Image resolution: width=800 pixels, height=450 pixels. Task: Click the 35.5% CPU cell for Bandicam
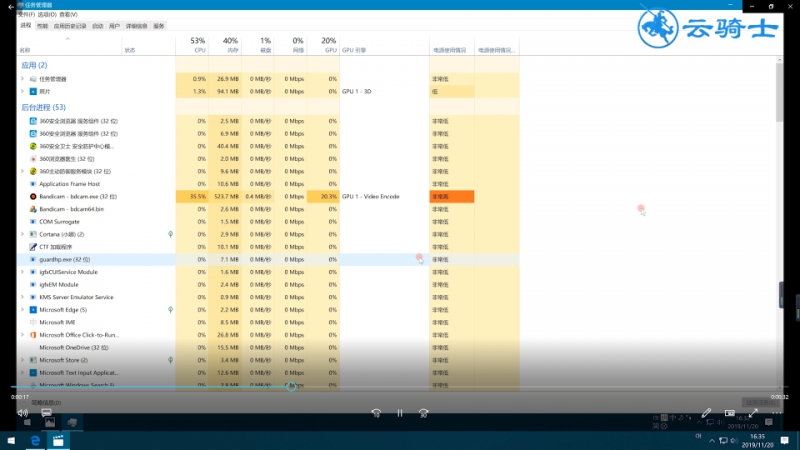pyautogui.click(x=192, y=196)
